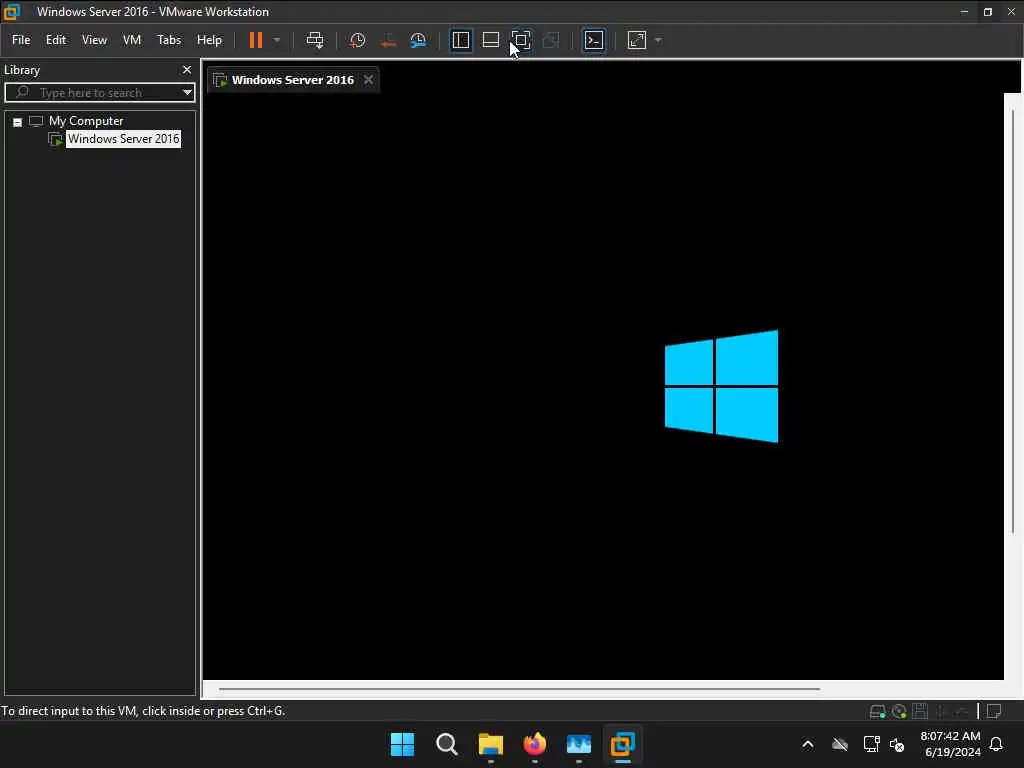Image resolution: width=1024 pixels, height=768 pixels.
Task: Click the OneDrive tray icon
Action: (840, 744)
